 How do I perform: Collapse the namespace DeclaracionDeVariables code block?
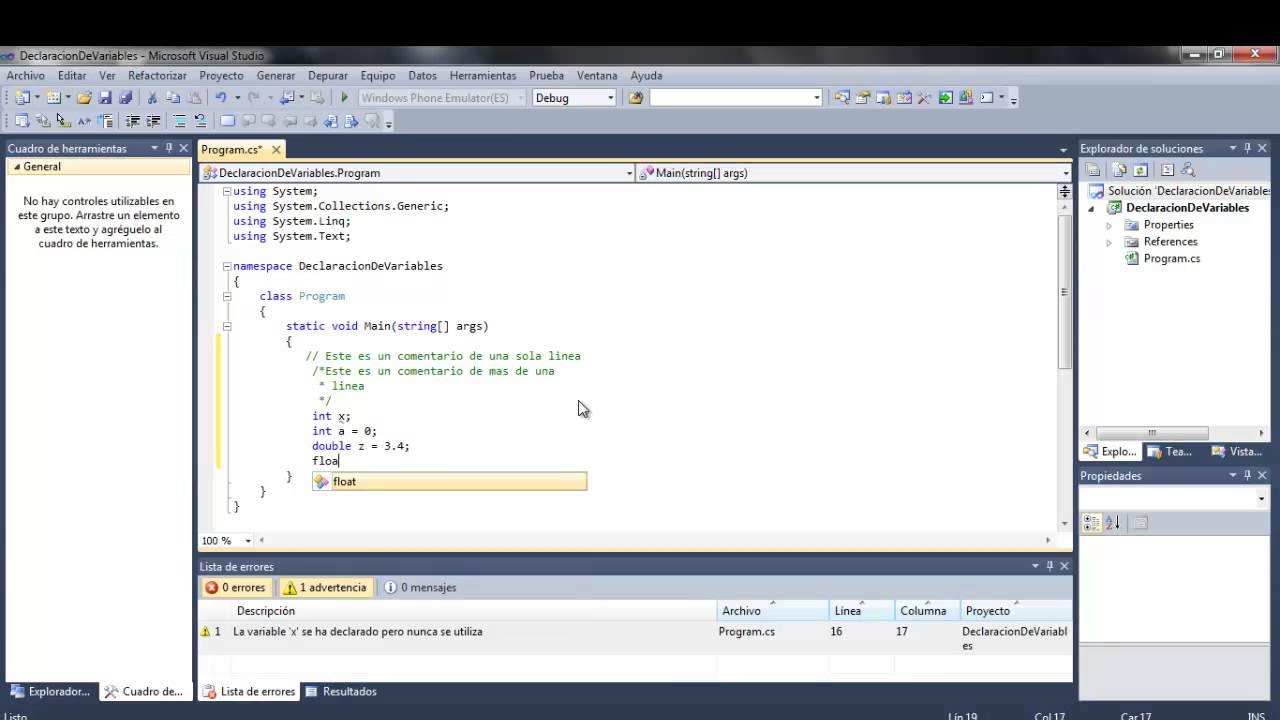[227, 266]
